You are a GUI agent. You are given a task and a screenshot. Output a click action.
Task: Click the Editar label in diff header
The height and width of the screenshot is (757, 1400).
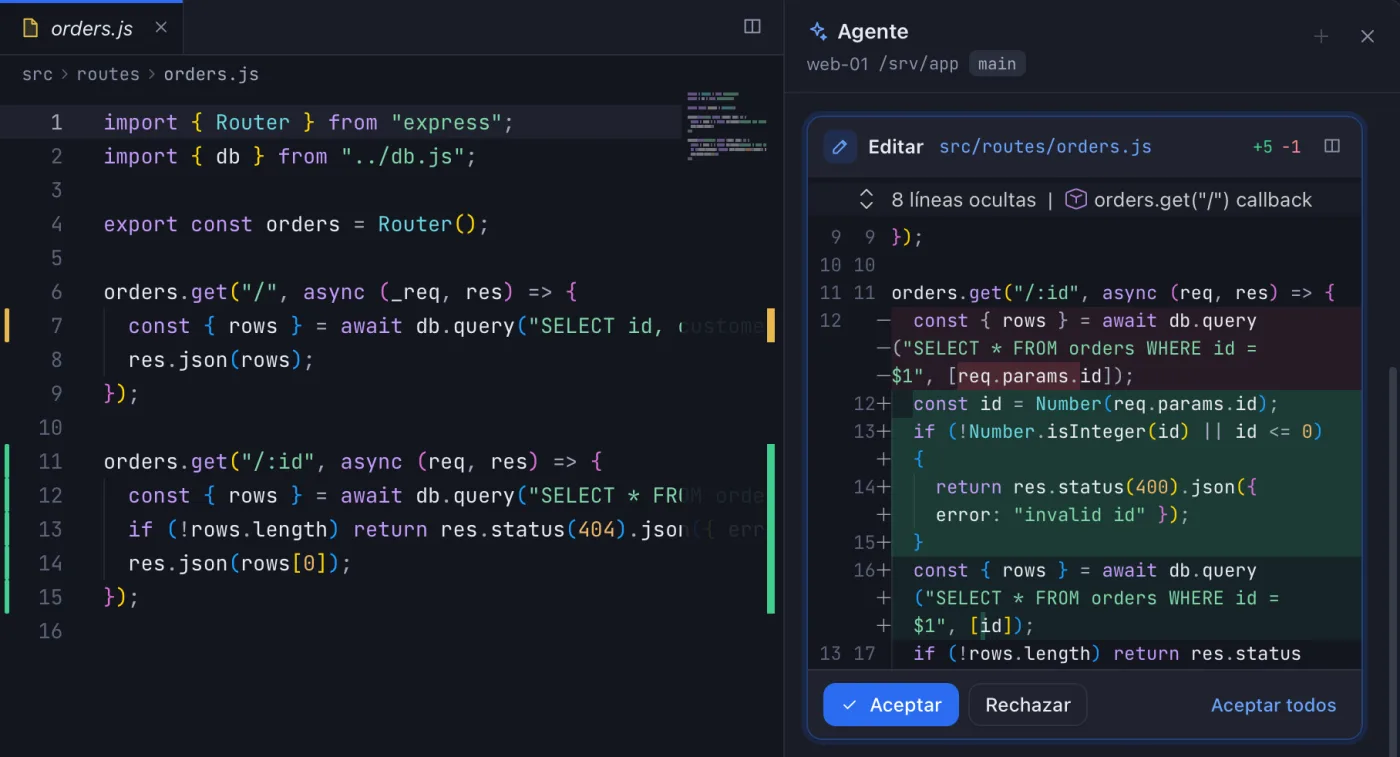(x=895, y=147)
